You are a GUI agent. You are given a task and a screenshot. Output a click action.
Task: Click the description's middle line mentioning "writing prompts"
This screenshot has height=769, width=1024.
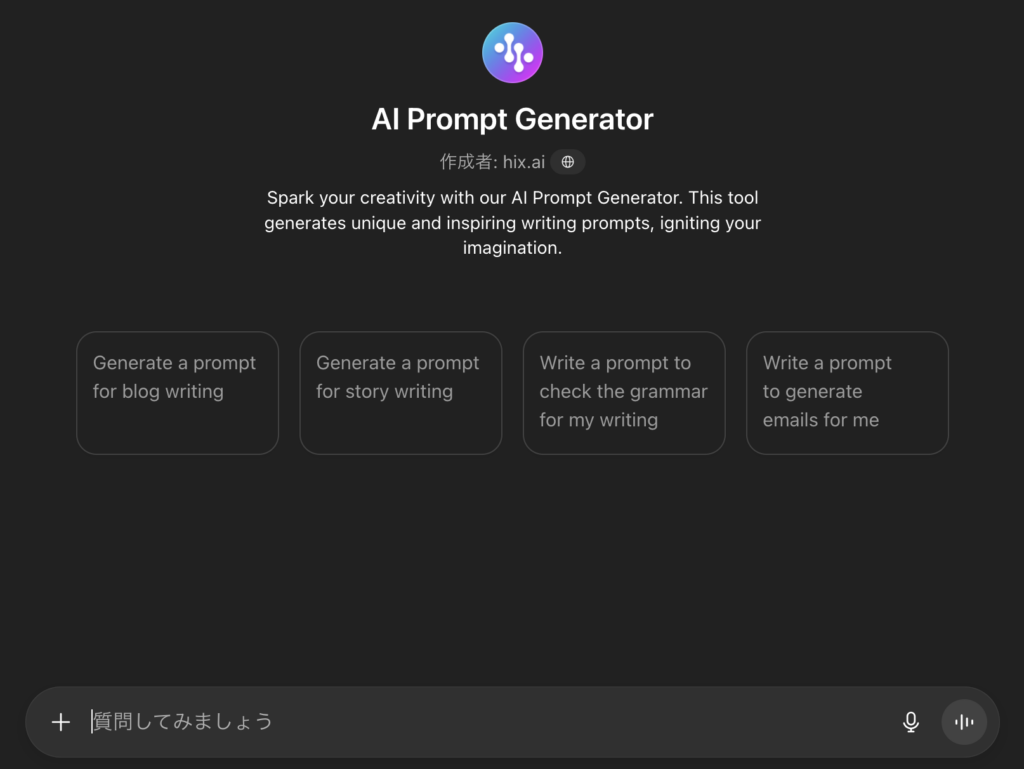pos(512,223)
